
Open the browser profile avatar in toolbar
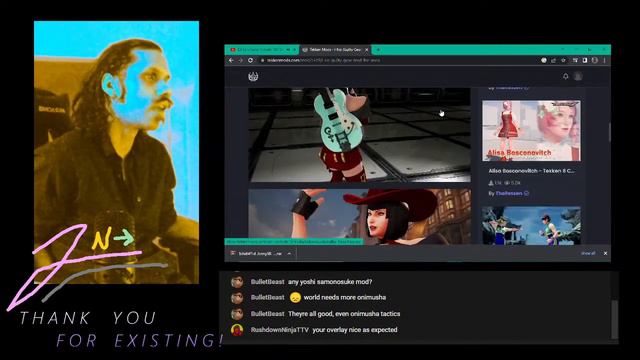click(x=595, y=60)
